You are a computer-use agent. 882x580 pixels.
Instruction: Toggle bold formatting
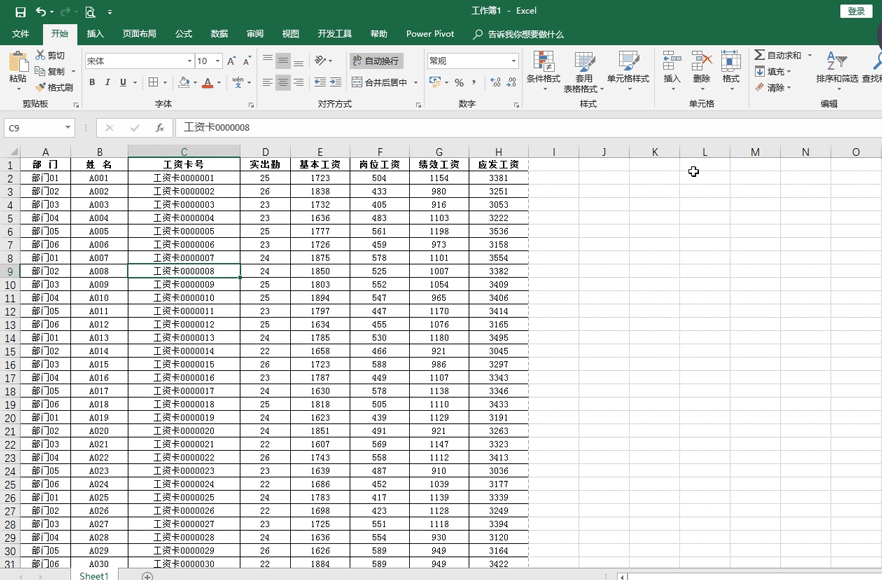click(92, 82)
